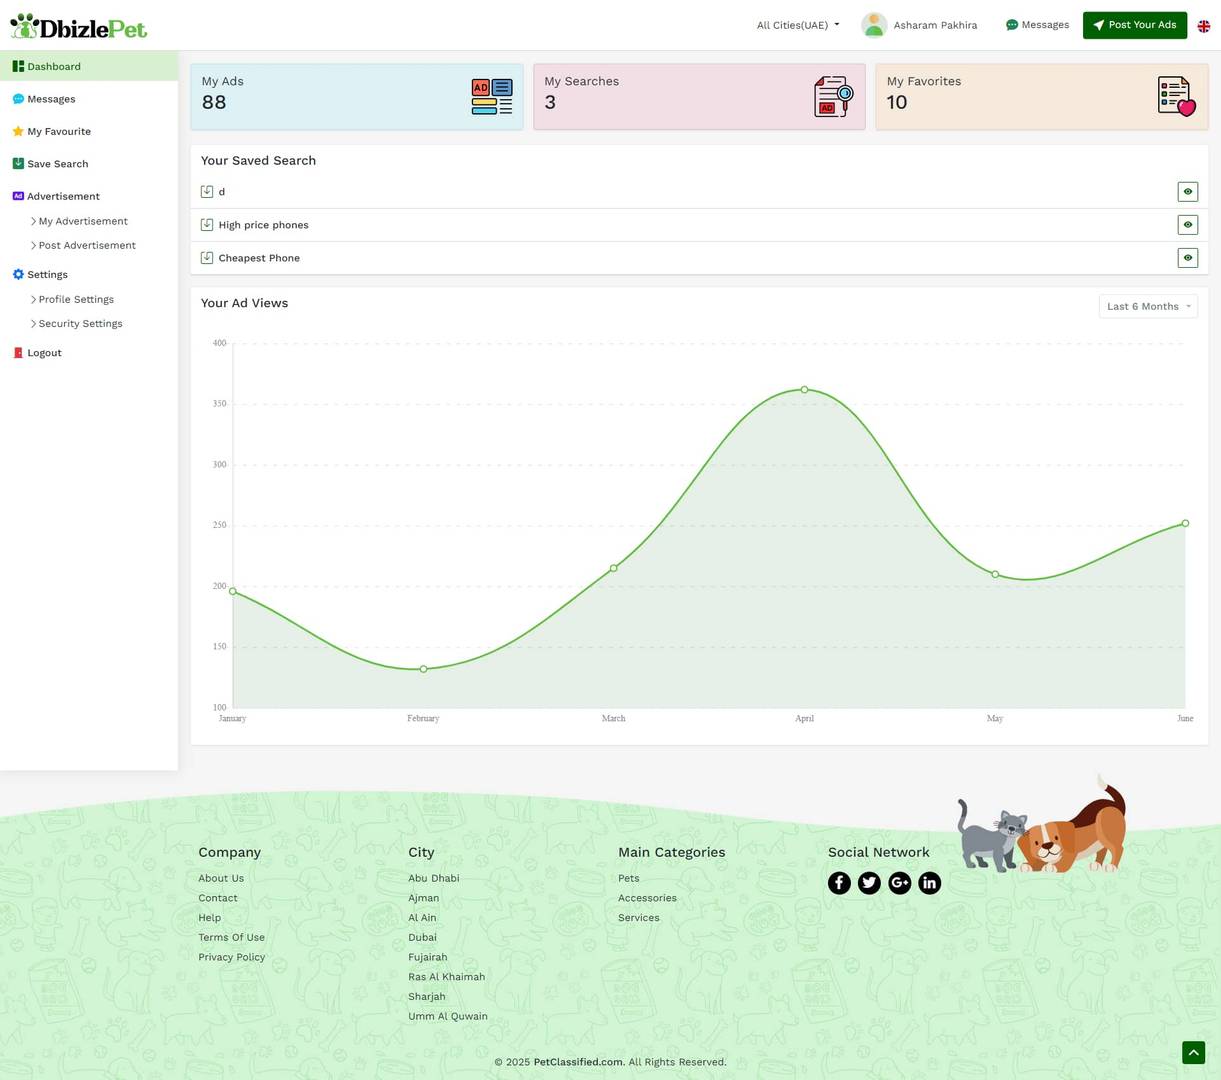View the 'High price phones' saved search
Screen dimensions: 1221x1080
pyautogui.click(x=1187, y=224)
